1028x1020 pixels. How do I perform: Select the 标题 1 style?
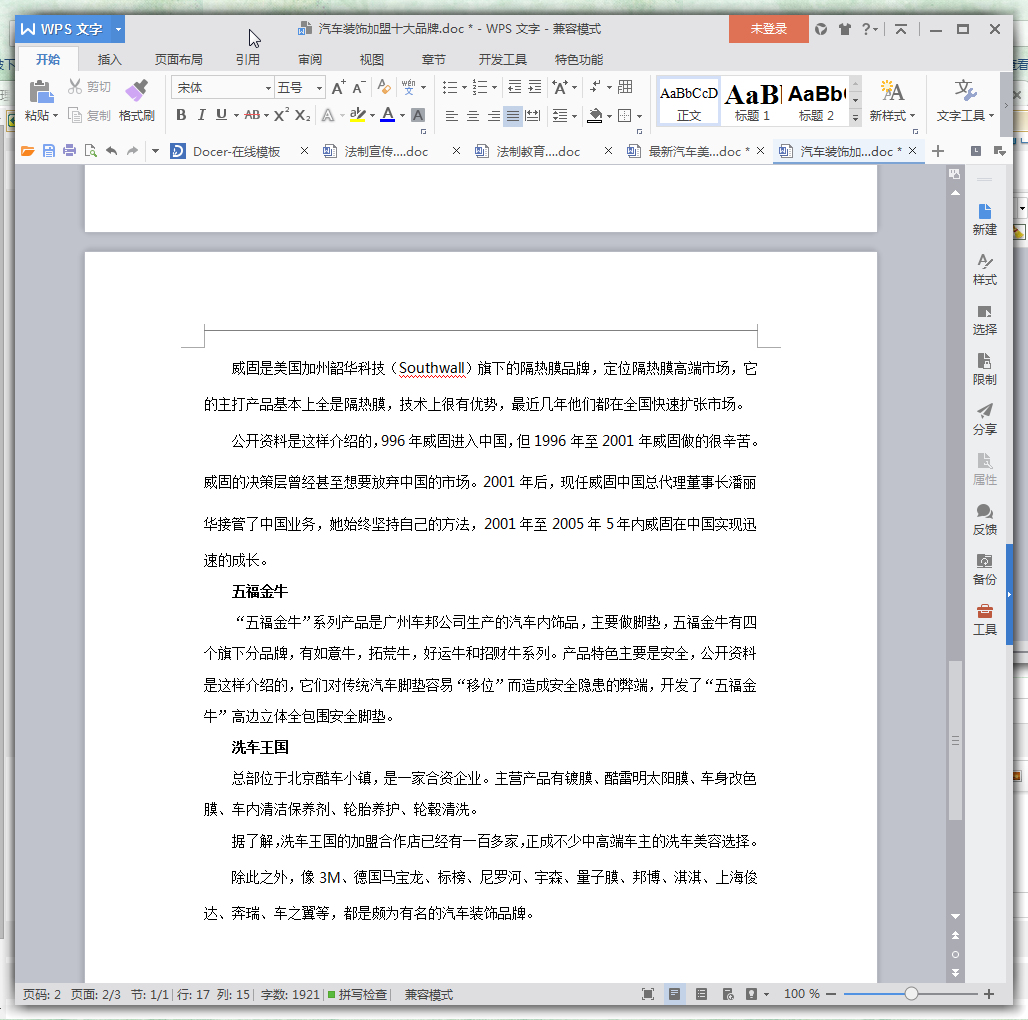click(752, 102)
